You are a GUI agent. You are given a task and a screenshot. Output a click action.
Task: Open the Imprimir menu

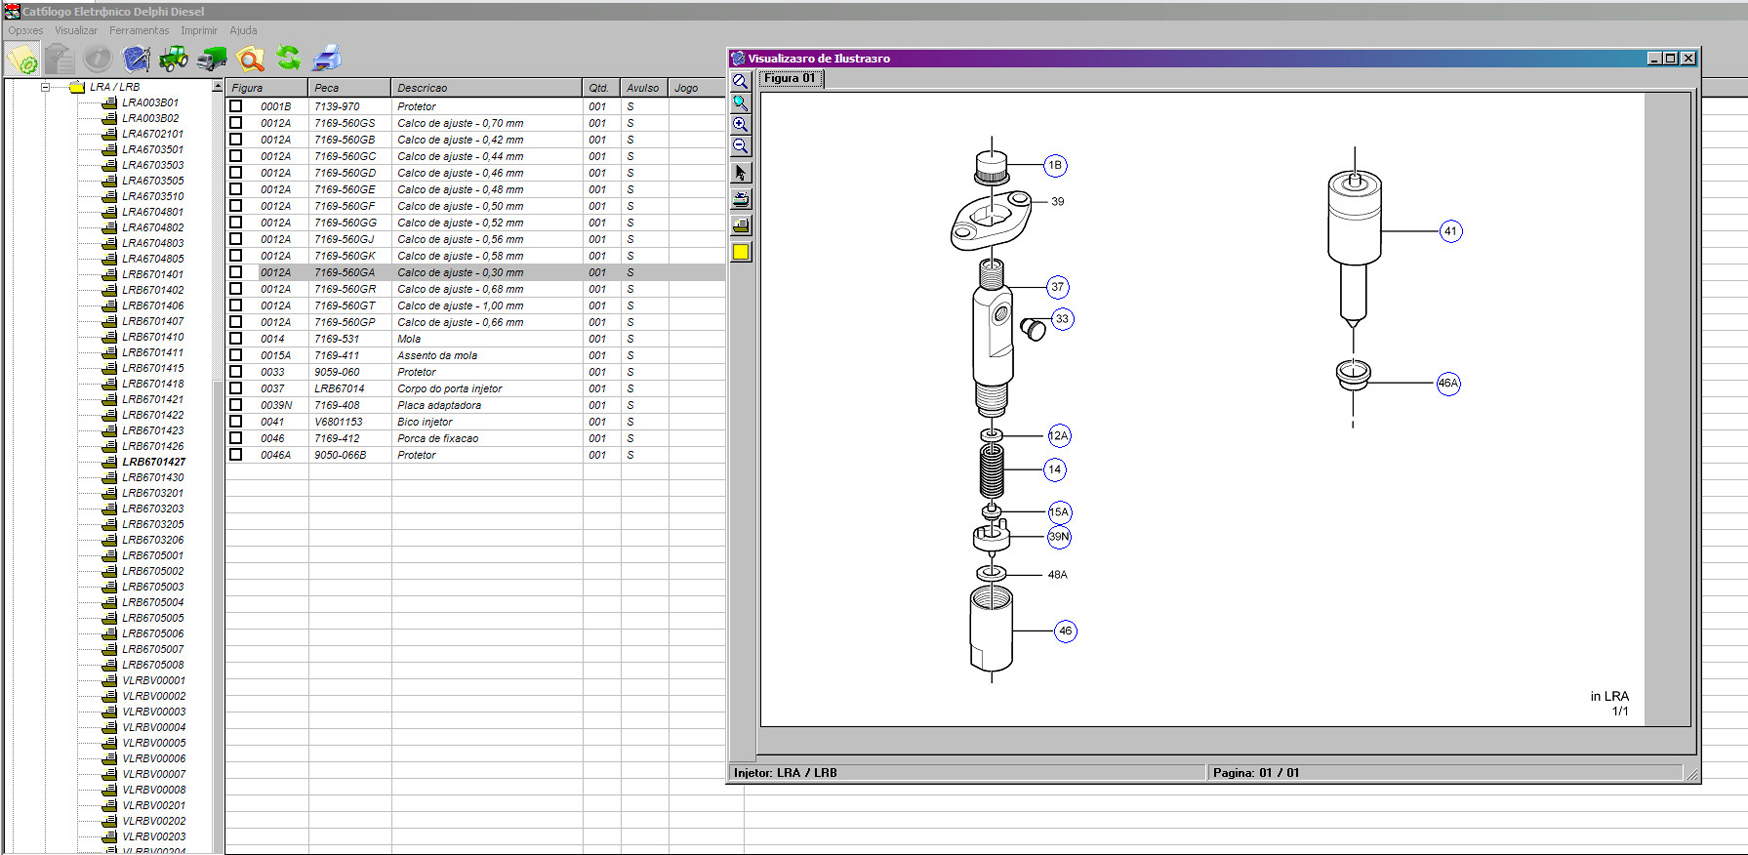[199, 31]
